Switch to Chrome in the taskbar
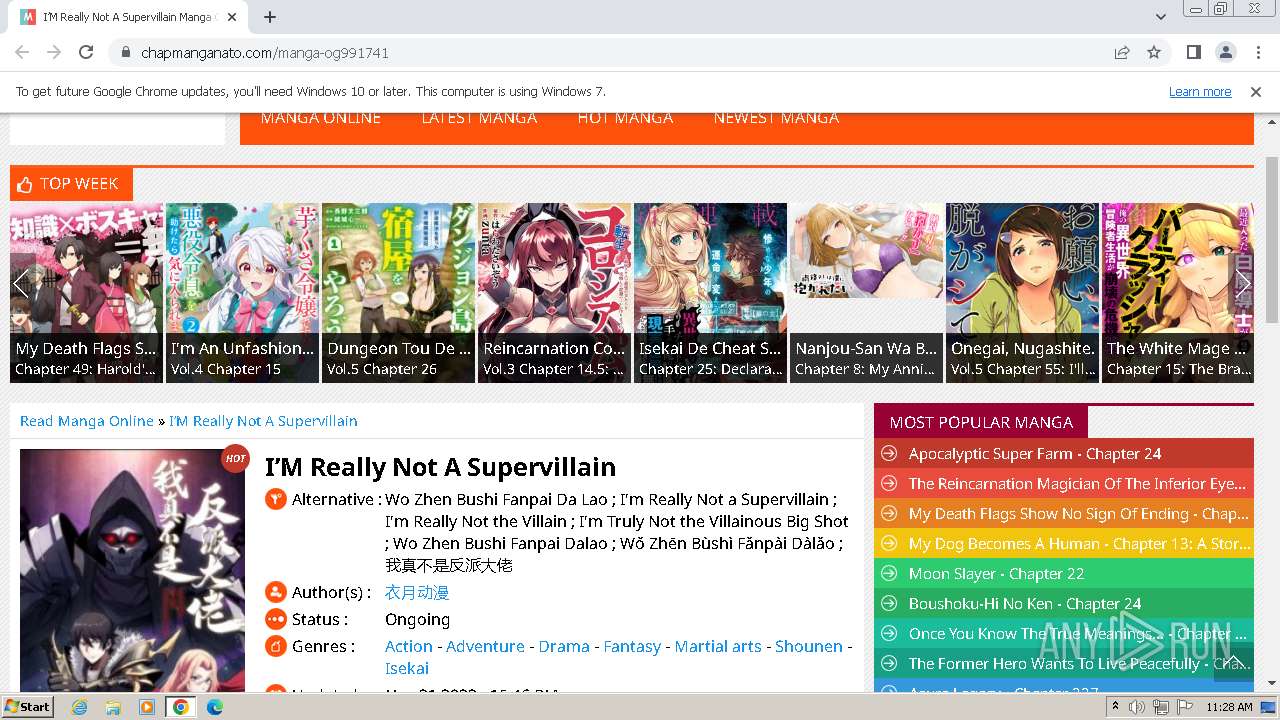The height and width of the screenshot is (720, 1280). tap(180, 707)
